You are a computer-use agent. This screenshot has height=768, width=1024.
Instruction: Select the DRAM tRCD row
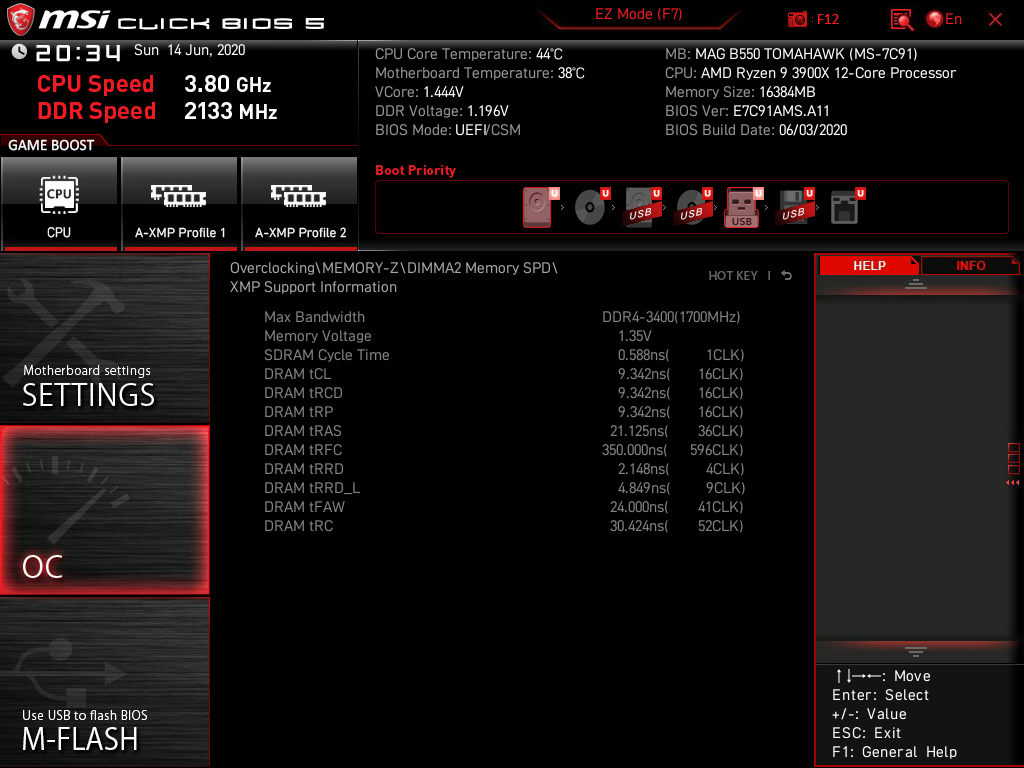click(504, 392)
